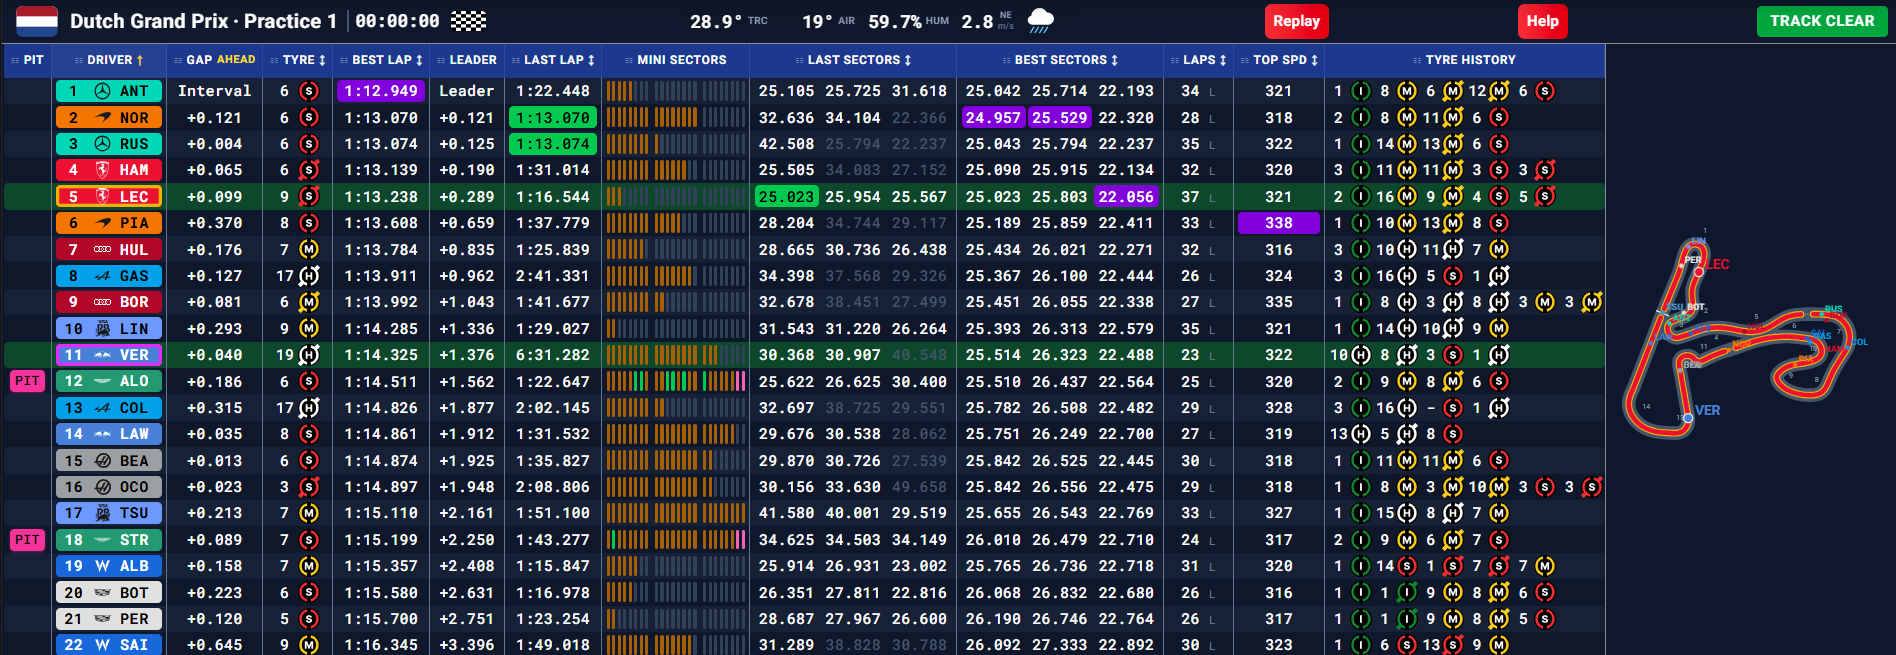
Task: Click Ferrari logo beside LEC
Action: 102,197
